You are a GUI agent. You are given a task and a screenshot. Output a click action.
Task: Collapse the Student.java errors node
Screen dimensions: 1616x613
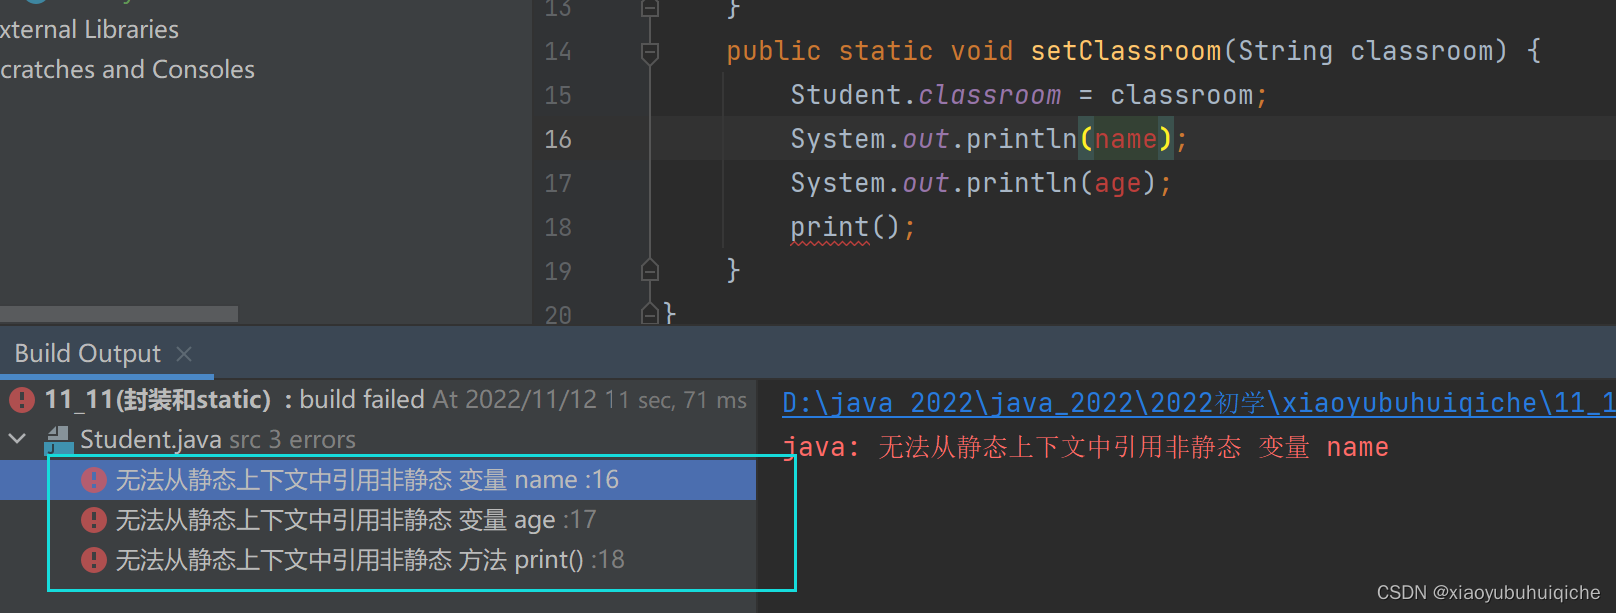pyautogui.click(x=18, y=439)
